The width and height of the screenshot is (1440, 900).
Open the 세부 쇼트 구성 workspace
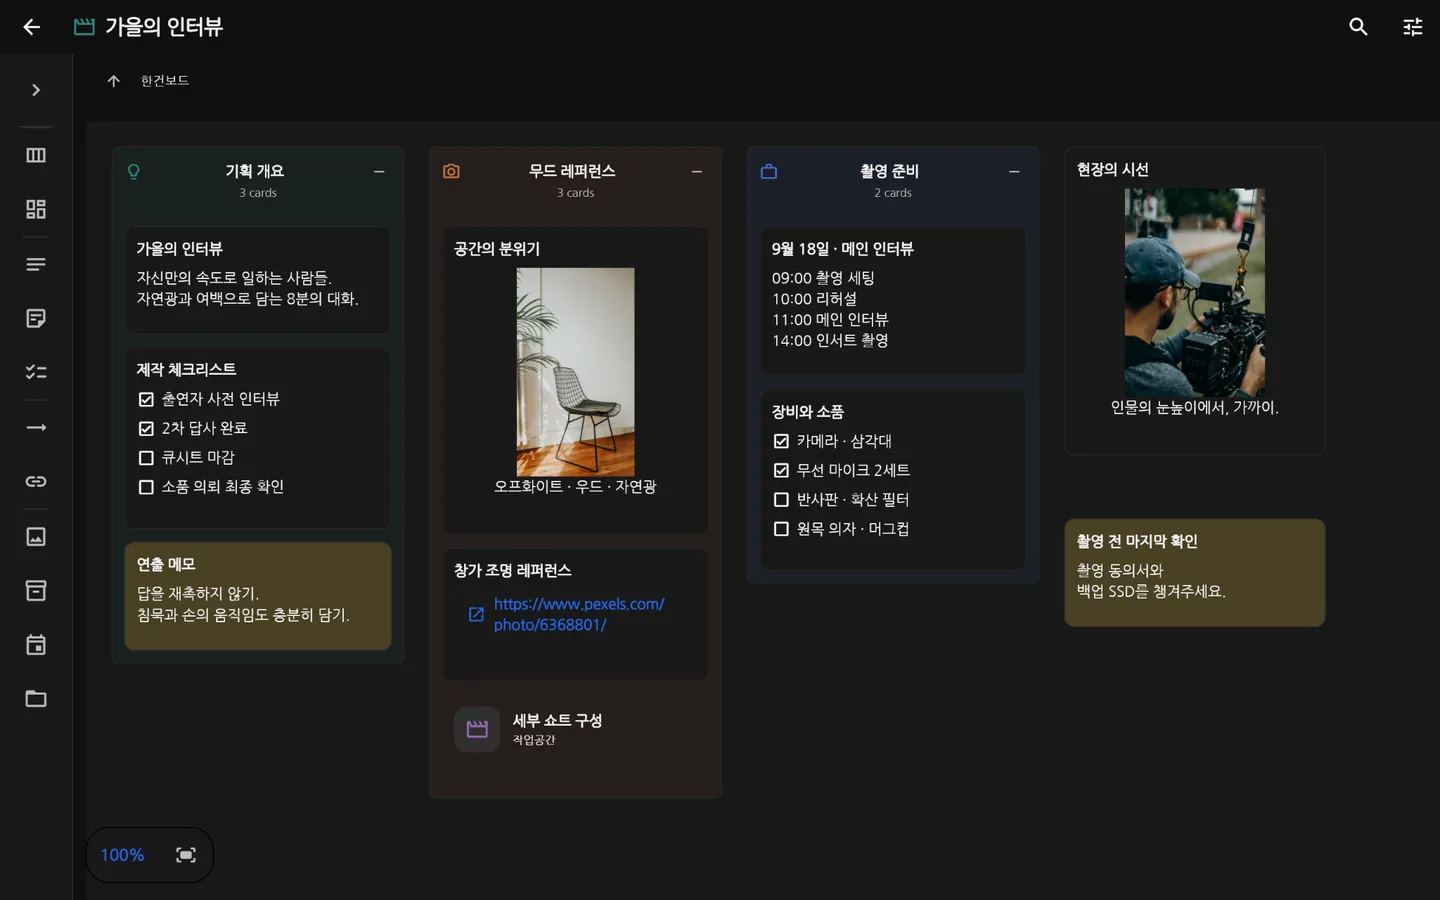(575, 729)
